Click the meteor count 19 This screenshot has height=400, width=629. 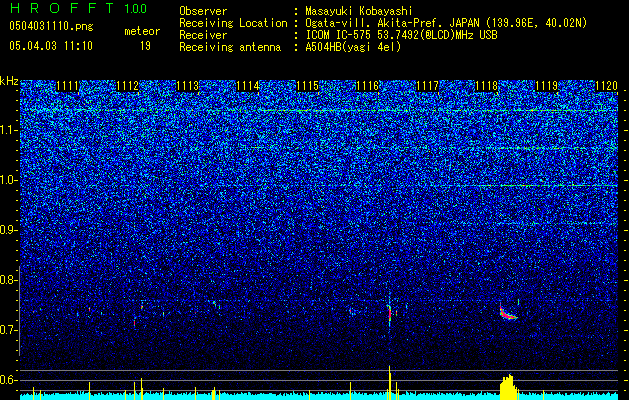click(x=145, y=46)
